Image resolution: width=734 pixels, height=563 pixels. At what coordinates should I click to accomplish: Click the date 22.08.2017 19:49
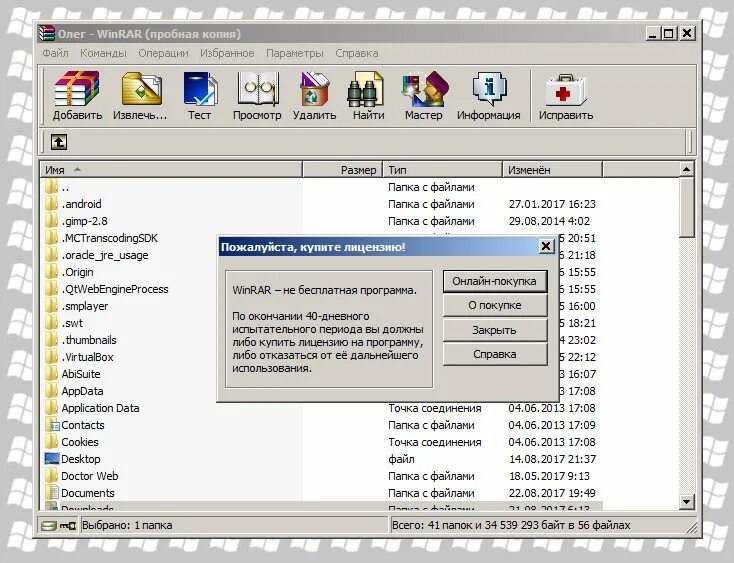click(x=552, y=493)
